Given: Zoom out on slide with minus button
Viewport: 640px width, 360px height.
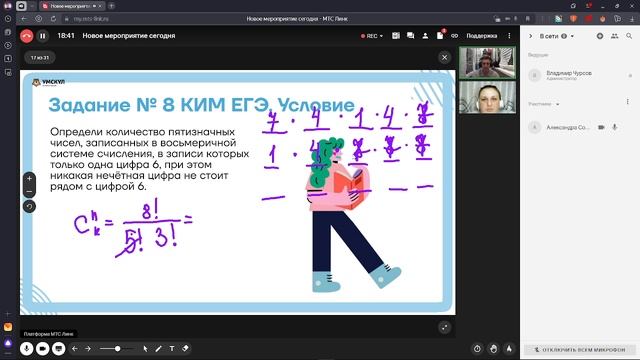Looking at the screenshot, I should [x=29, y=191].
